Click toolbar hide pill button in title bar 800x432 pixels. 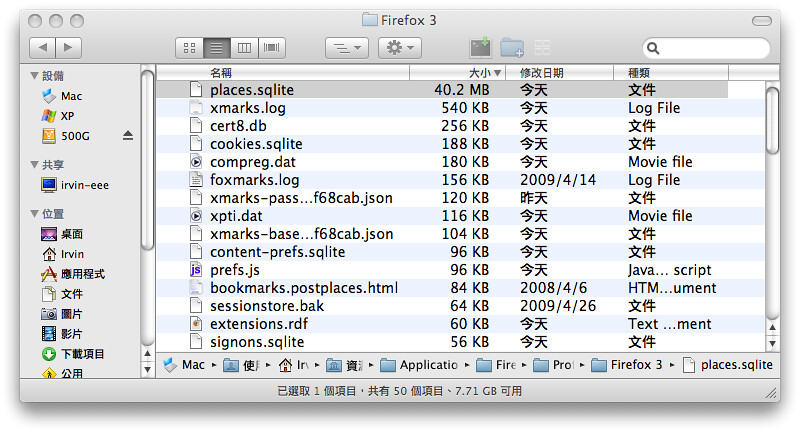(x=762, y=21)
